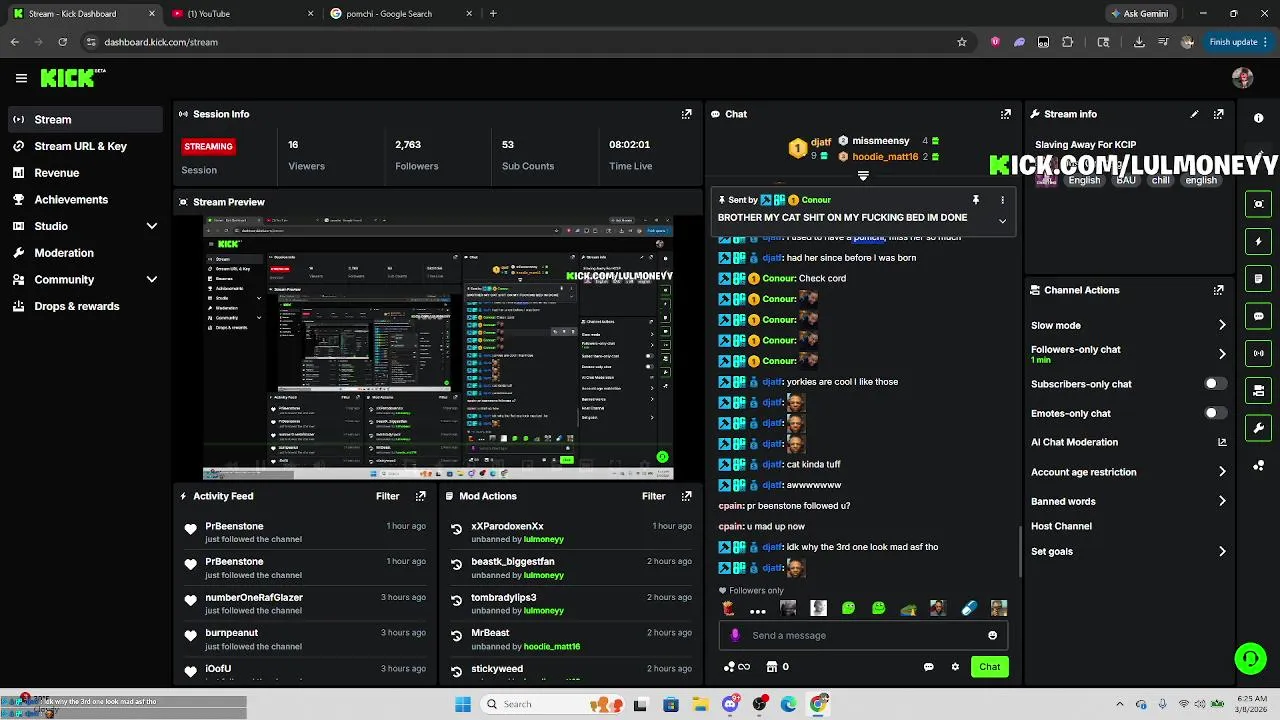Image resolution: width=1280 pixels, height=720 pixels.
Task: Bookmark this page with the star icon
Action: point(962,42)
